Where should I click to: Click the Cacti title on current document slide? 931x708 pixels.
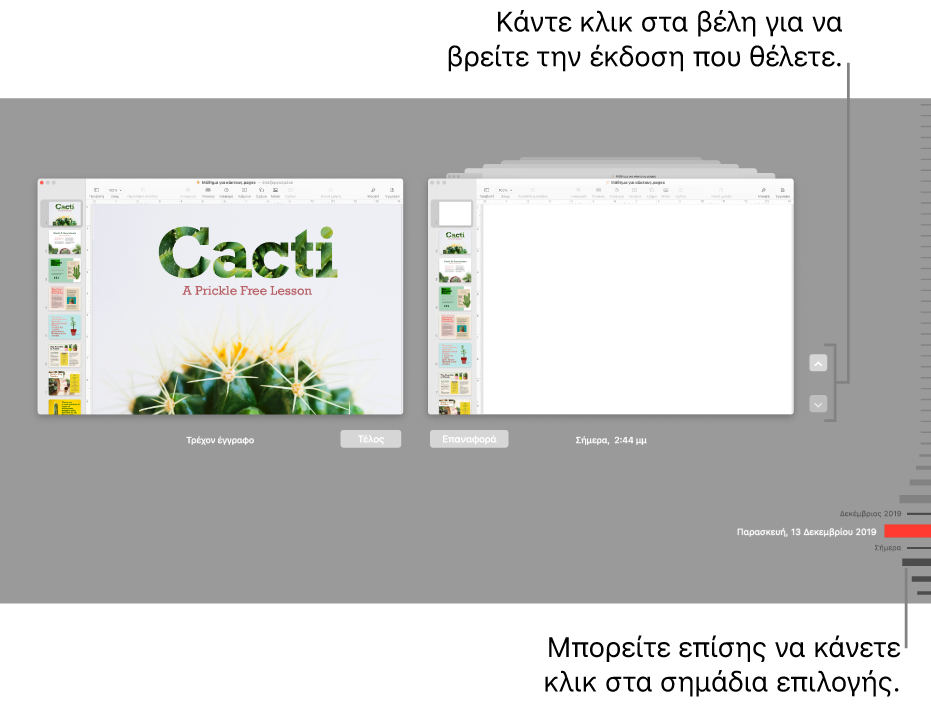(248, 252)
